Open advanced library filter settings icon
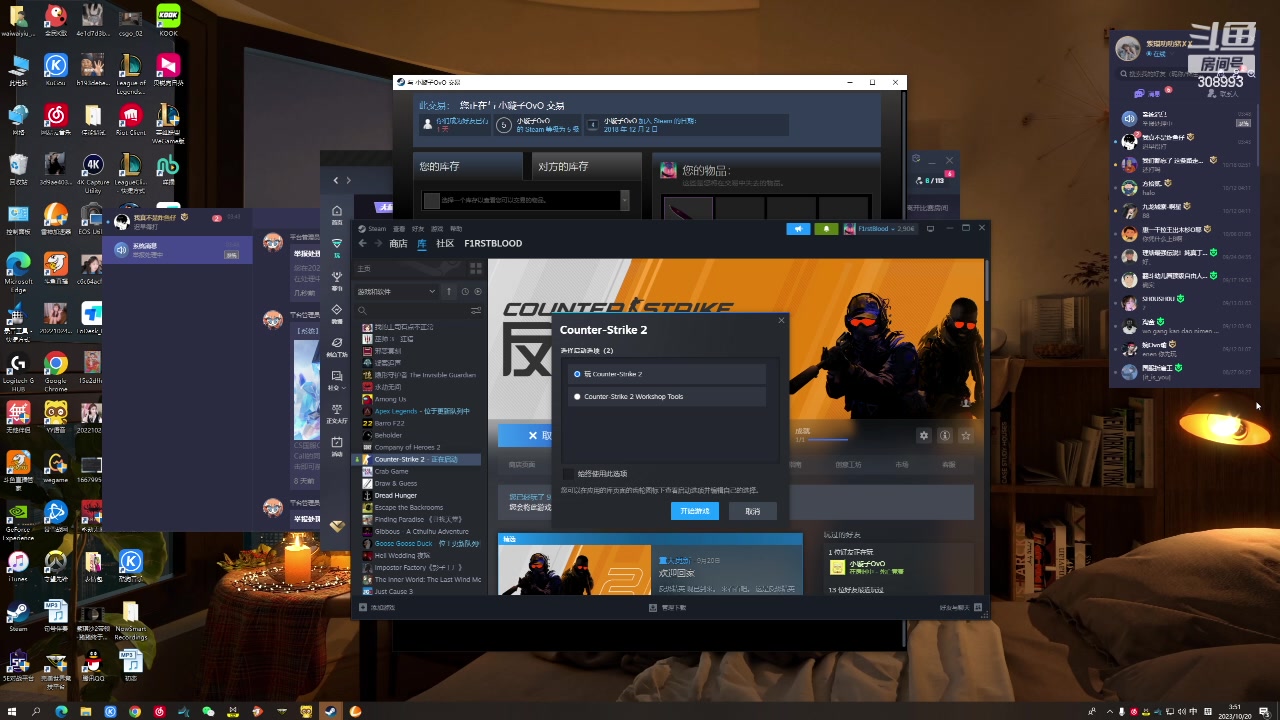 tap(476, 311)
